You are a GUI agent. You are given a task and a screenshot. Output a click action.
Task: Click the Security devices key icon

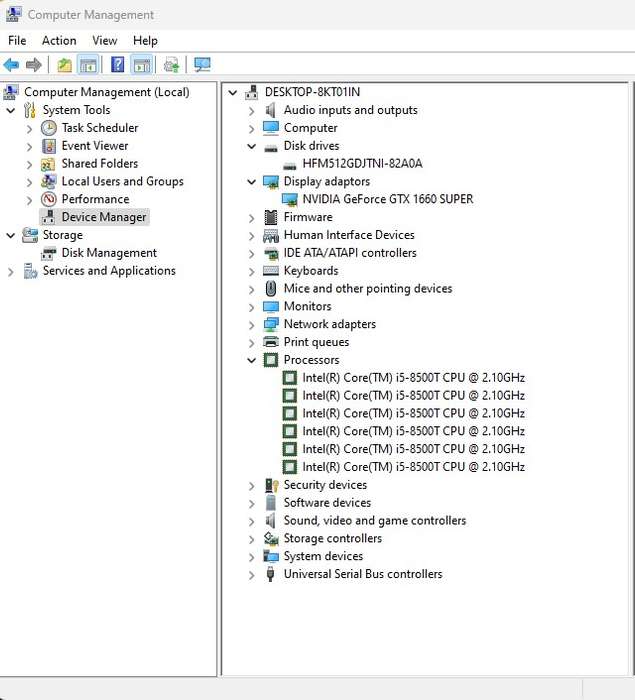(x=272, y=485)
